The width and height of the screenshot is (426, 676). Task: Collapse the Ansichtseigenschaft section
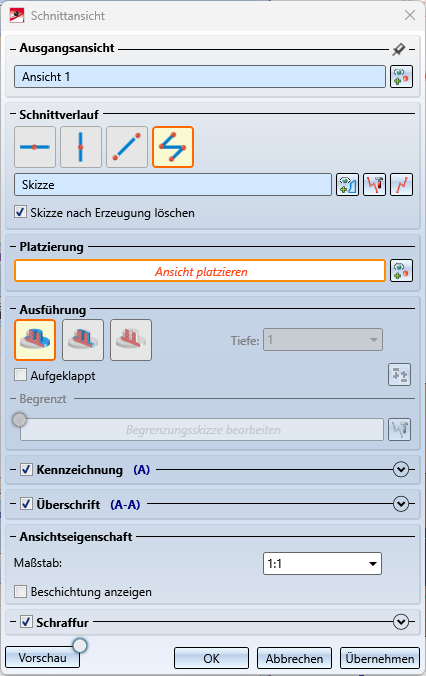pyautogui.click(x=13, y=537)
